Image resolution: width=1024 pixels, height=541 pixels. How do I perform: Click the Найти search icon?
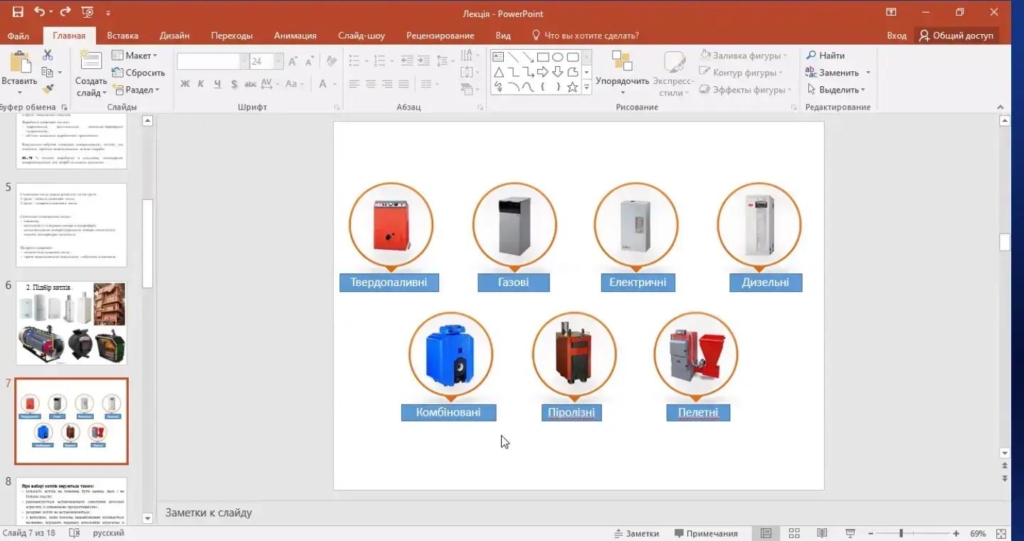[x=811, y=56]
